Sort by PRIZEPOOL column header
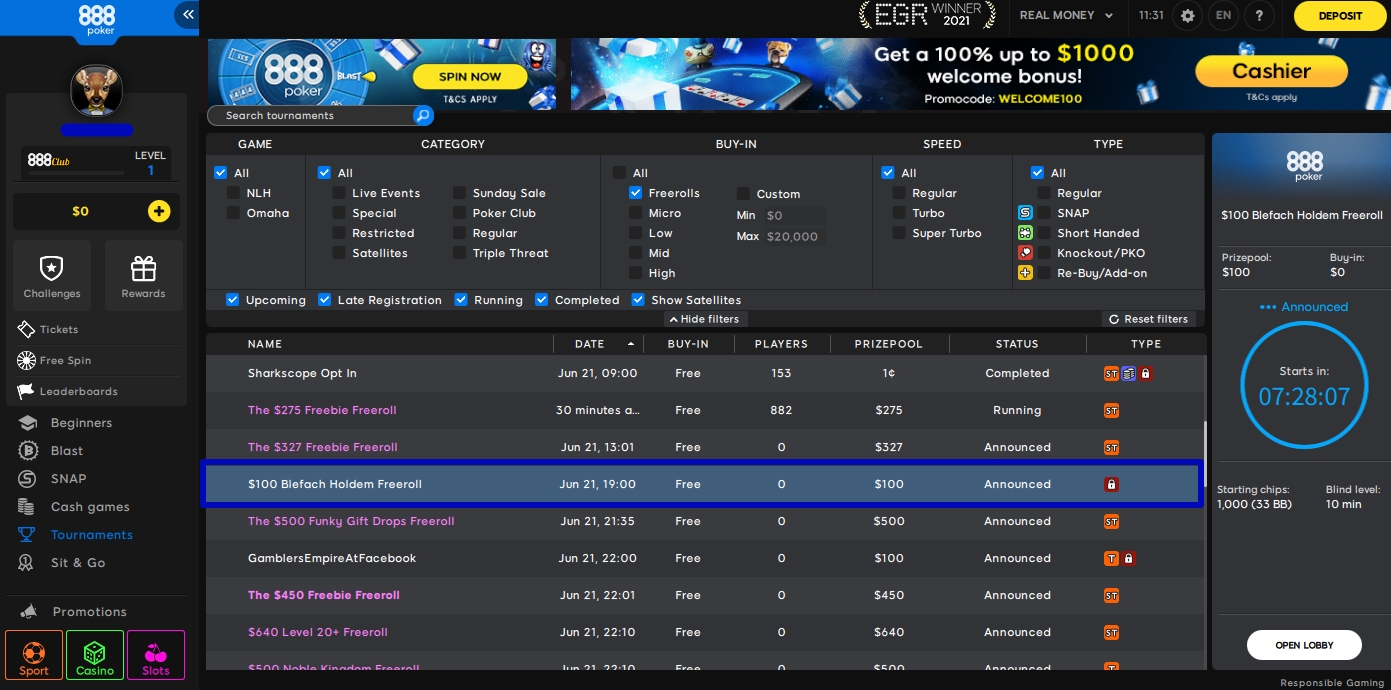Screen dimensions: 1391x690 click(x=888, y=344)
